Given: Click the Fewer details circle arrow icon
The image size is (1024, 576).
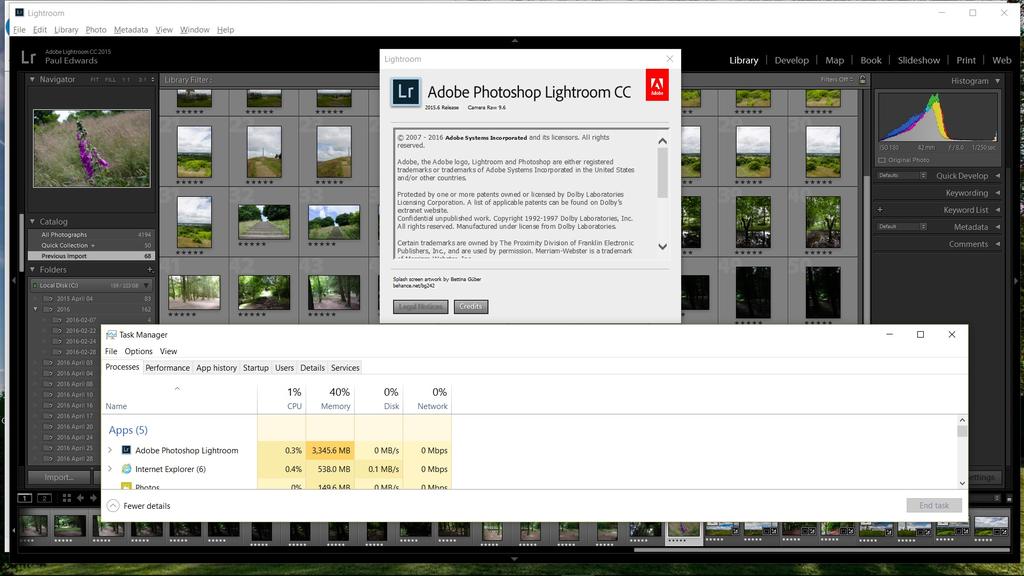Looking at the screenshot, I should coord(113,506).
